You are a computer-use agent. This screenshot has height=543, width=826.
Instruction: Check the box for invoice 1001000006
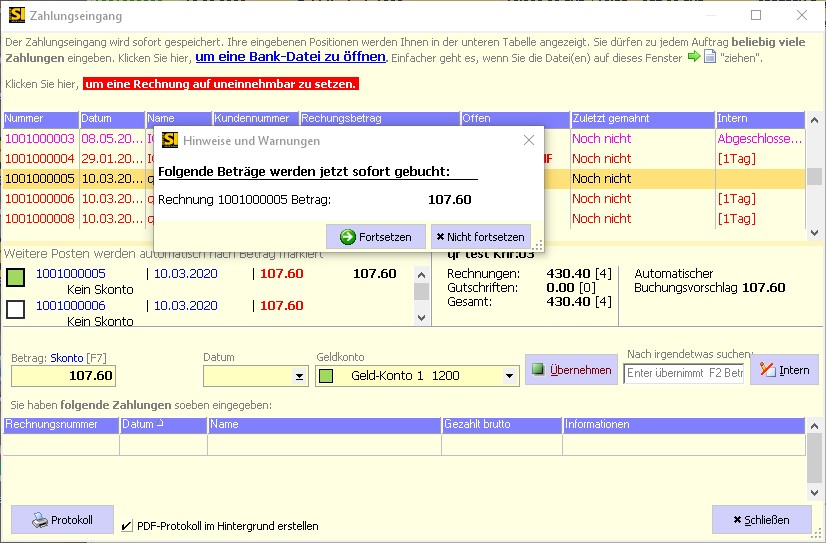[16, 309]
